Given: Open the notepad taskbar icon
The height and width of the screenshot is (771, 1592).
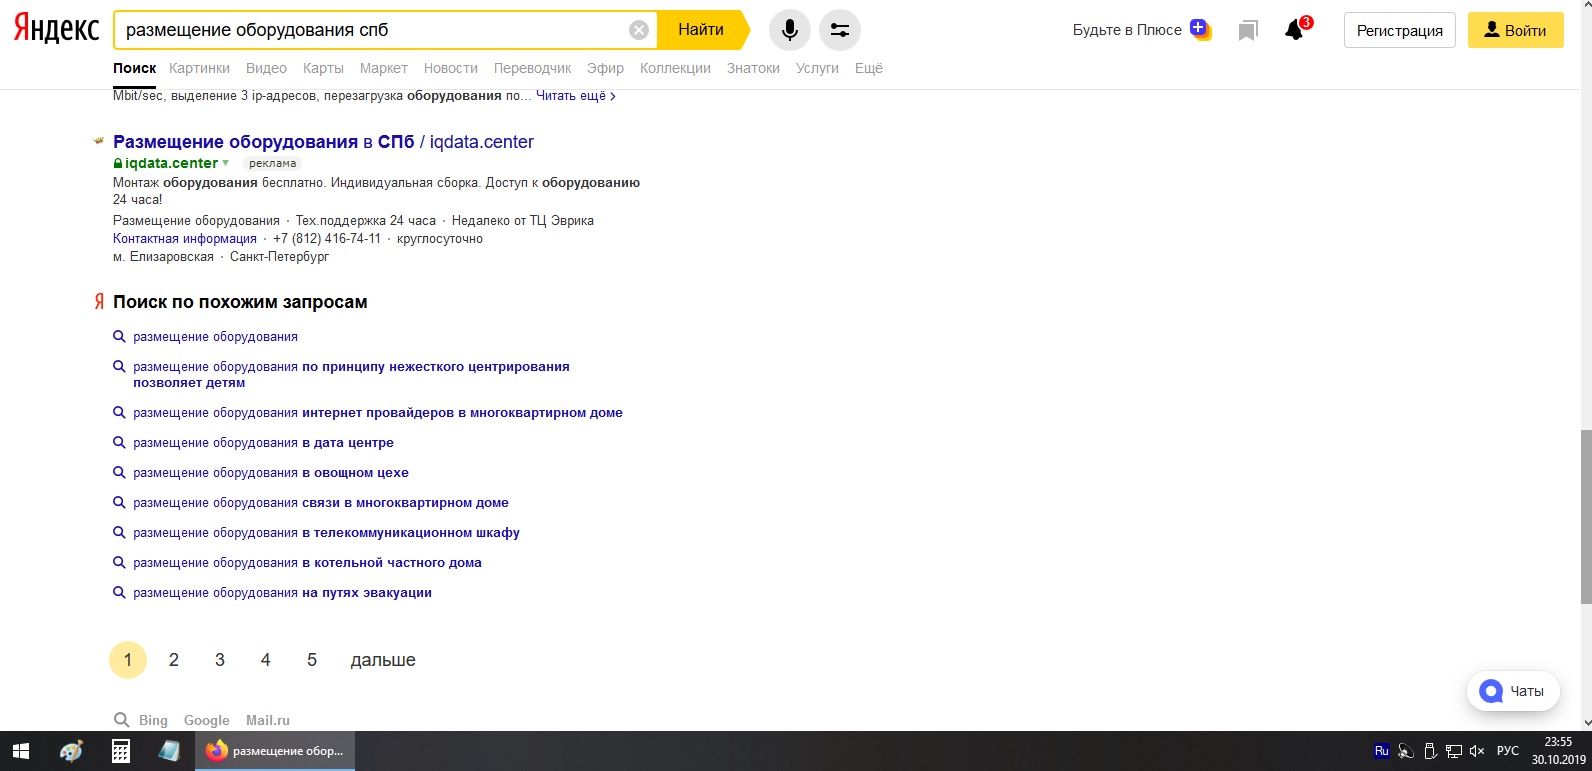Looking at the screenshot, I should (169, 751).
